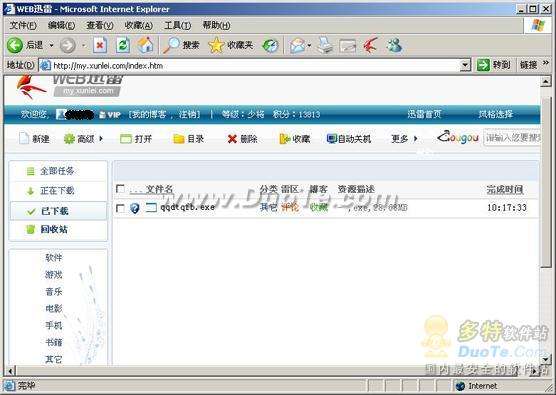556x395 pixels.
Task: Expand the links bar double chevron
Action: click(546, 63)
